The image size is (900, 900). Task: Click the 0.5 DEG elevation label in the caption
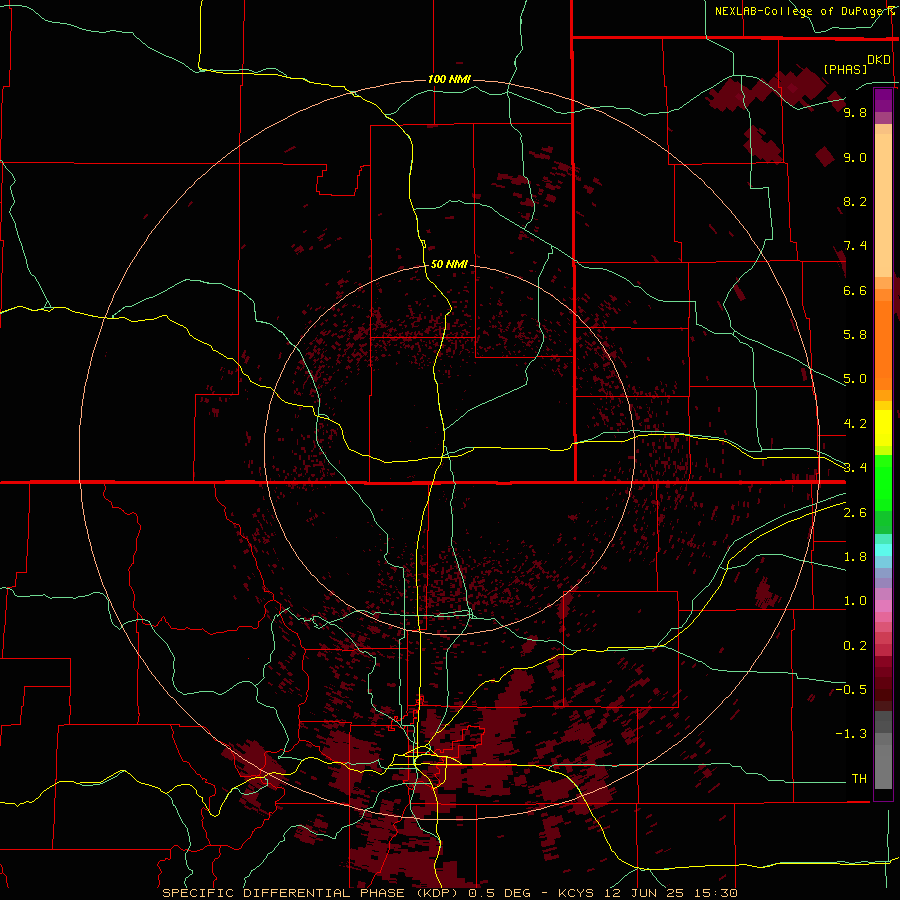(501, 893)
